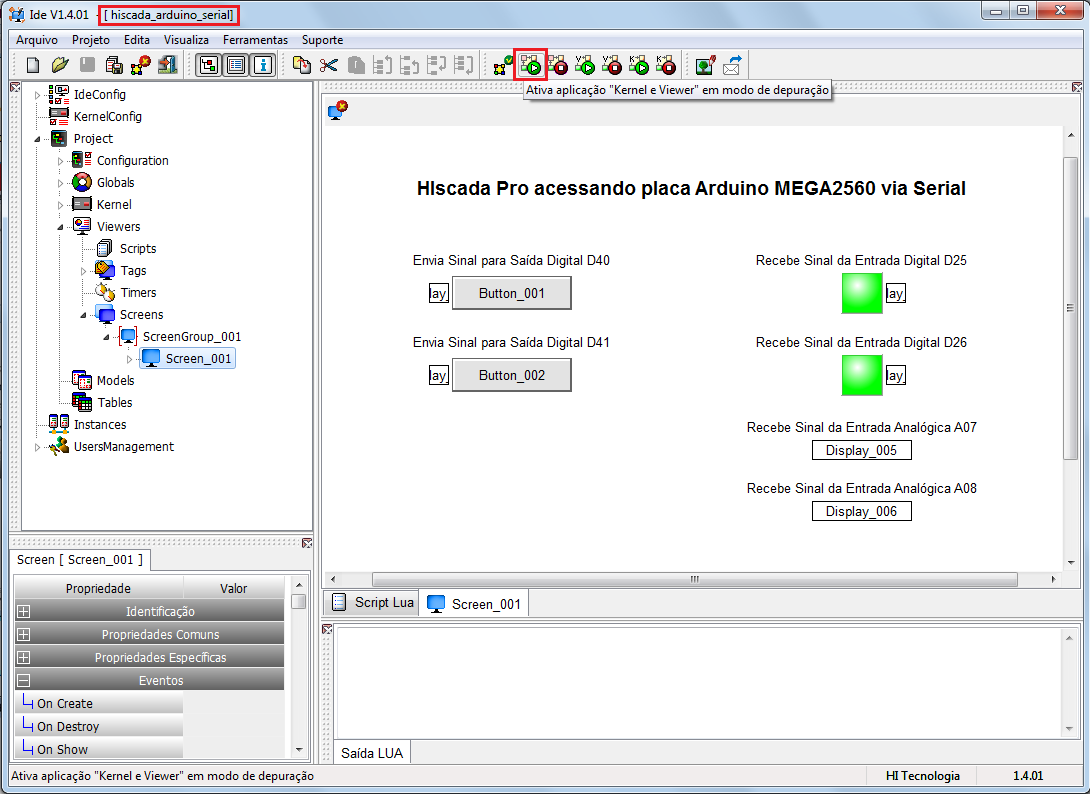Cut selection with the scissors icon
This screenshot has width=1090, height=794.
point(329,65)
